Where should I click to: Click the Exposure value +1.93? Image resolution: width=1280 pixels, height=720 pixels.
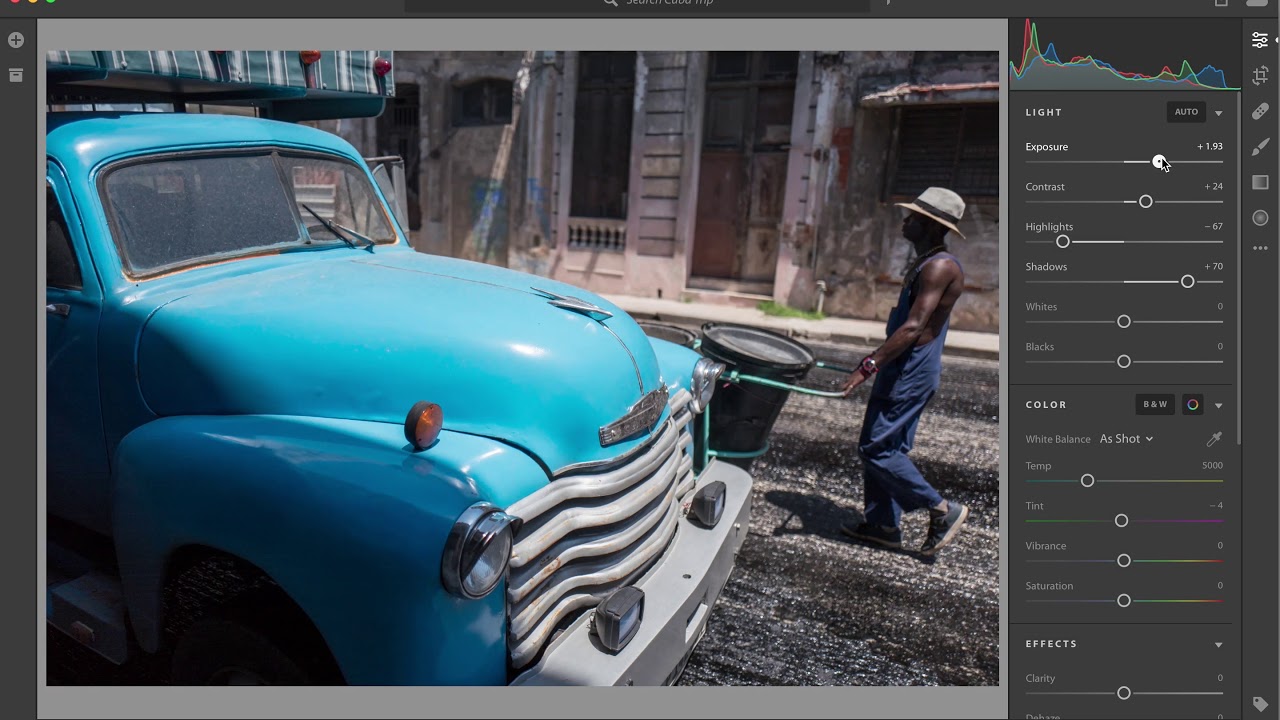(x=1210, y=146)
